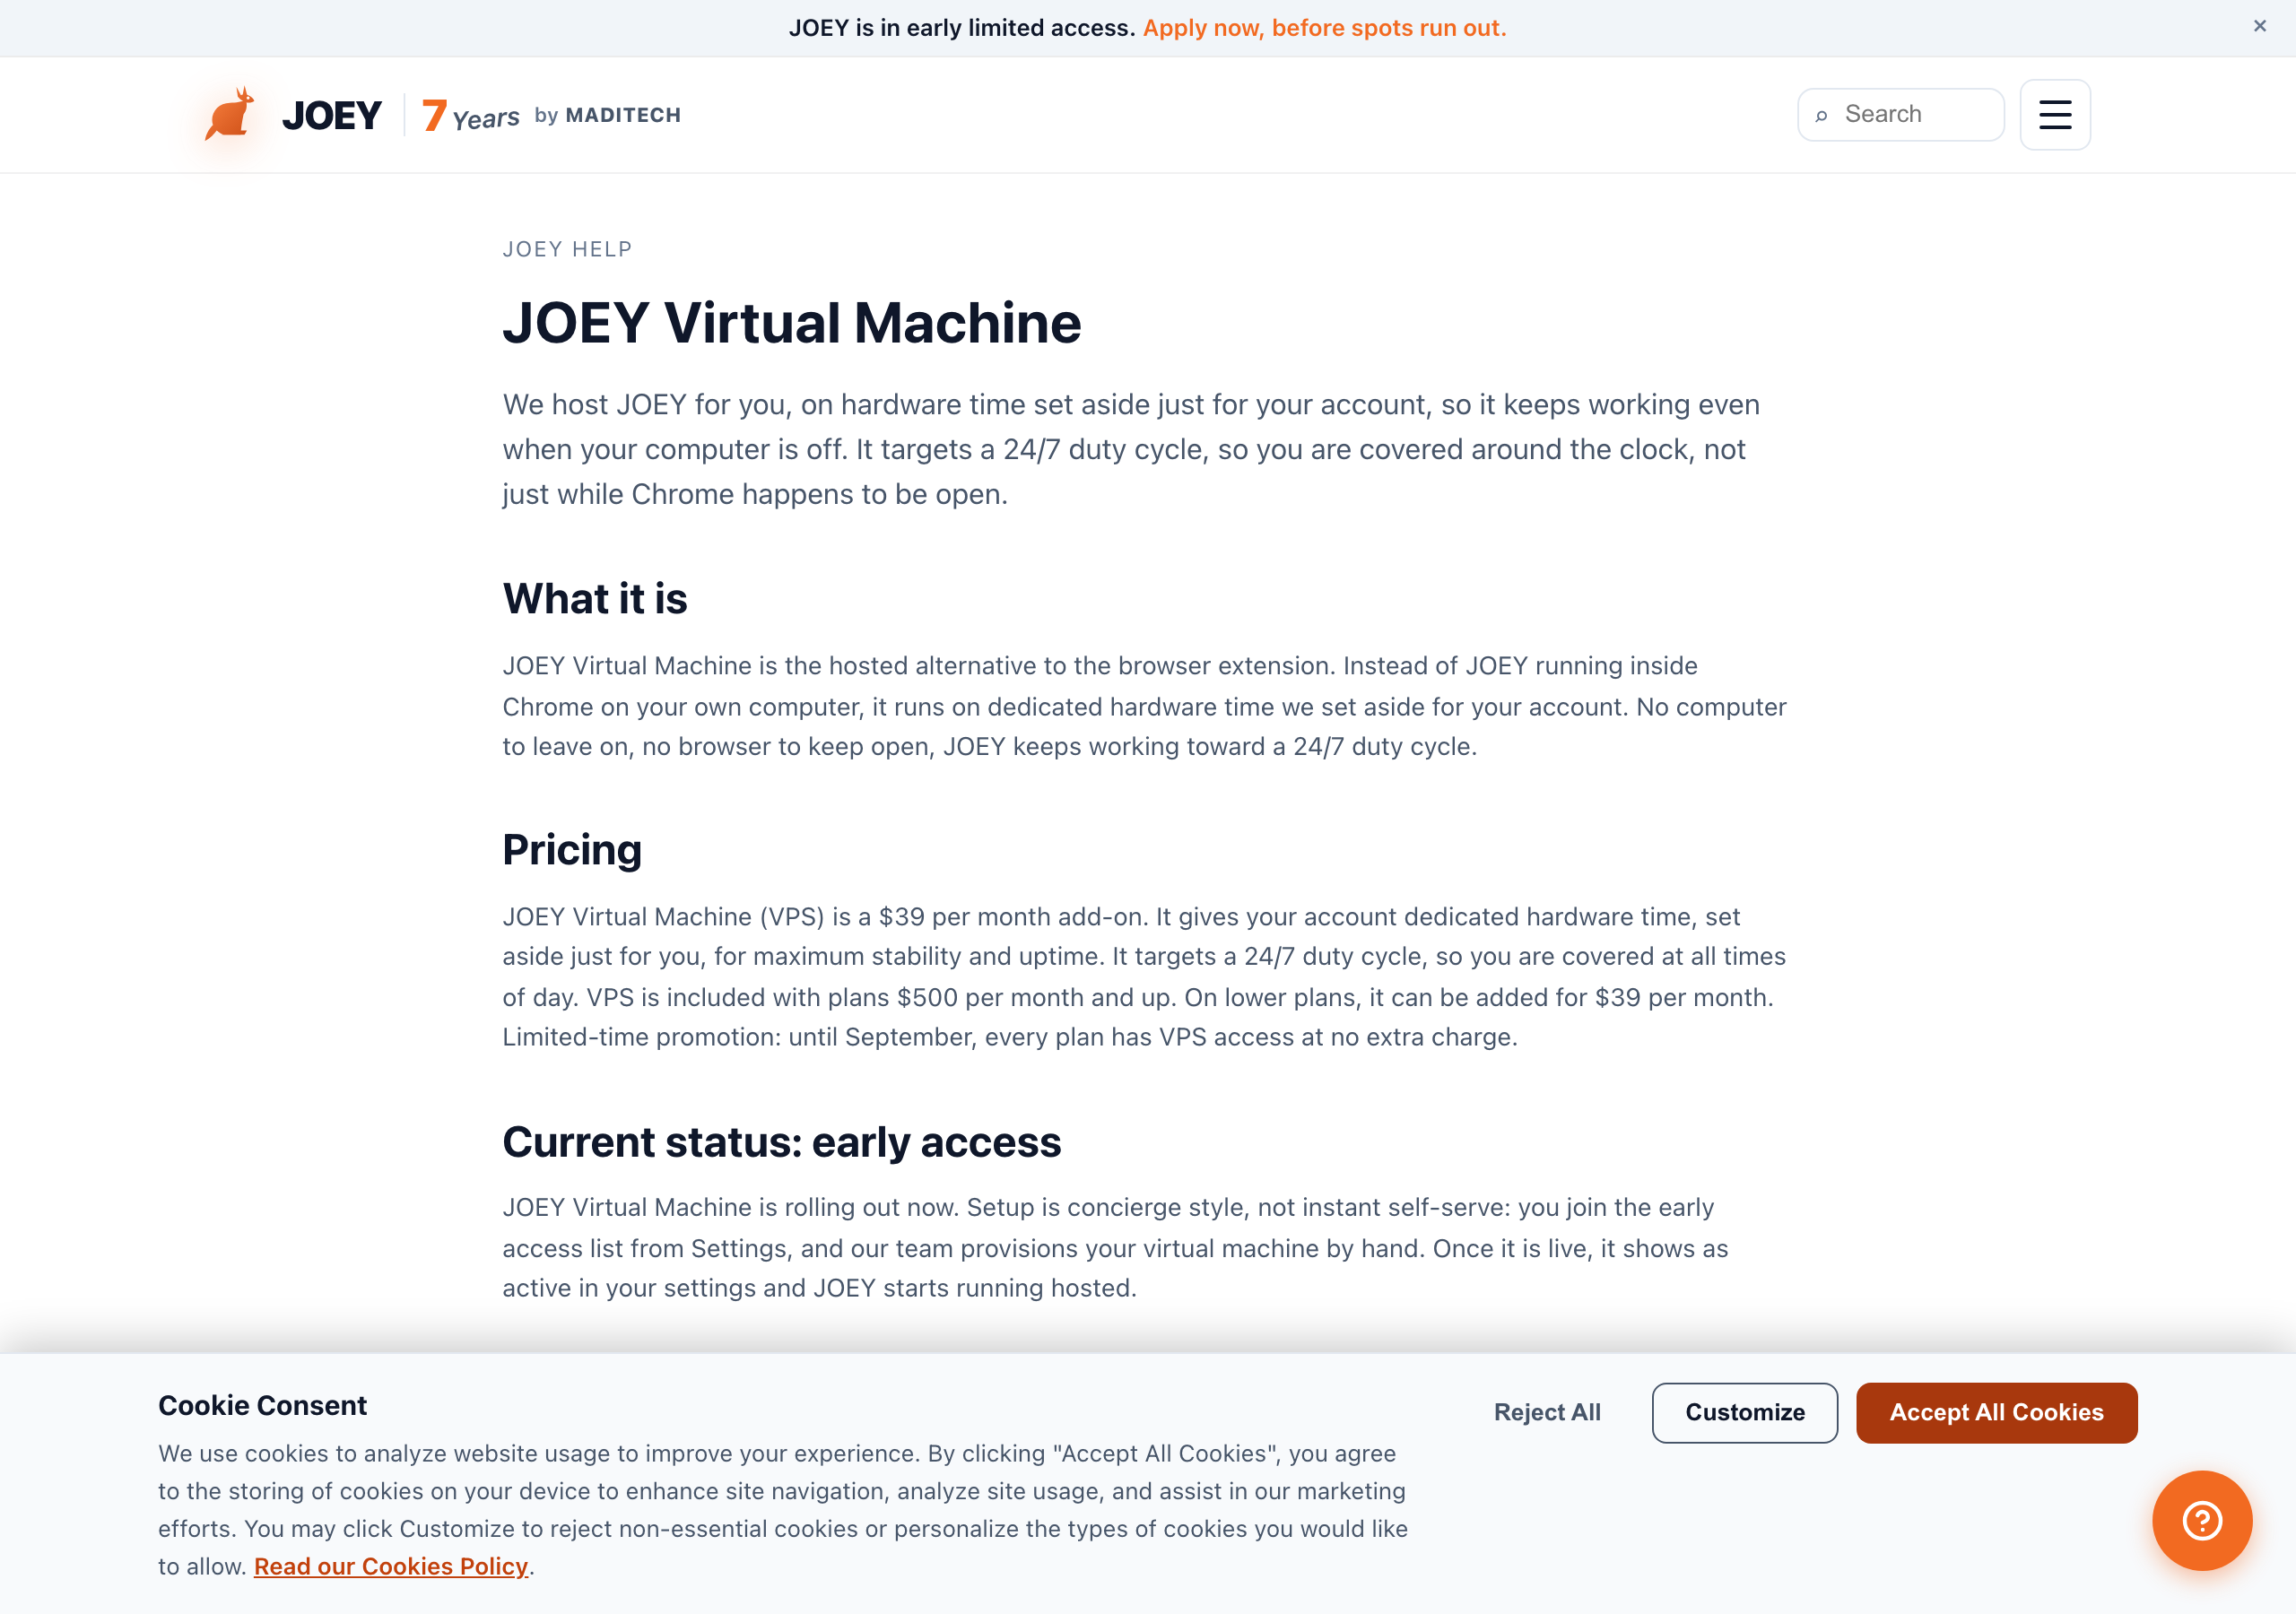This screenshot has height=1614, width=2296.
Task: Click the search magnifier icon
Action: pos(1821,115)
